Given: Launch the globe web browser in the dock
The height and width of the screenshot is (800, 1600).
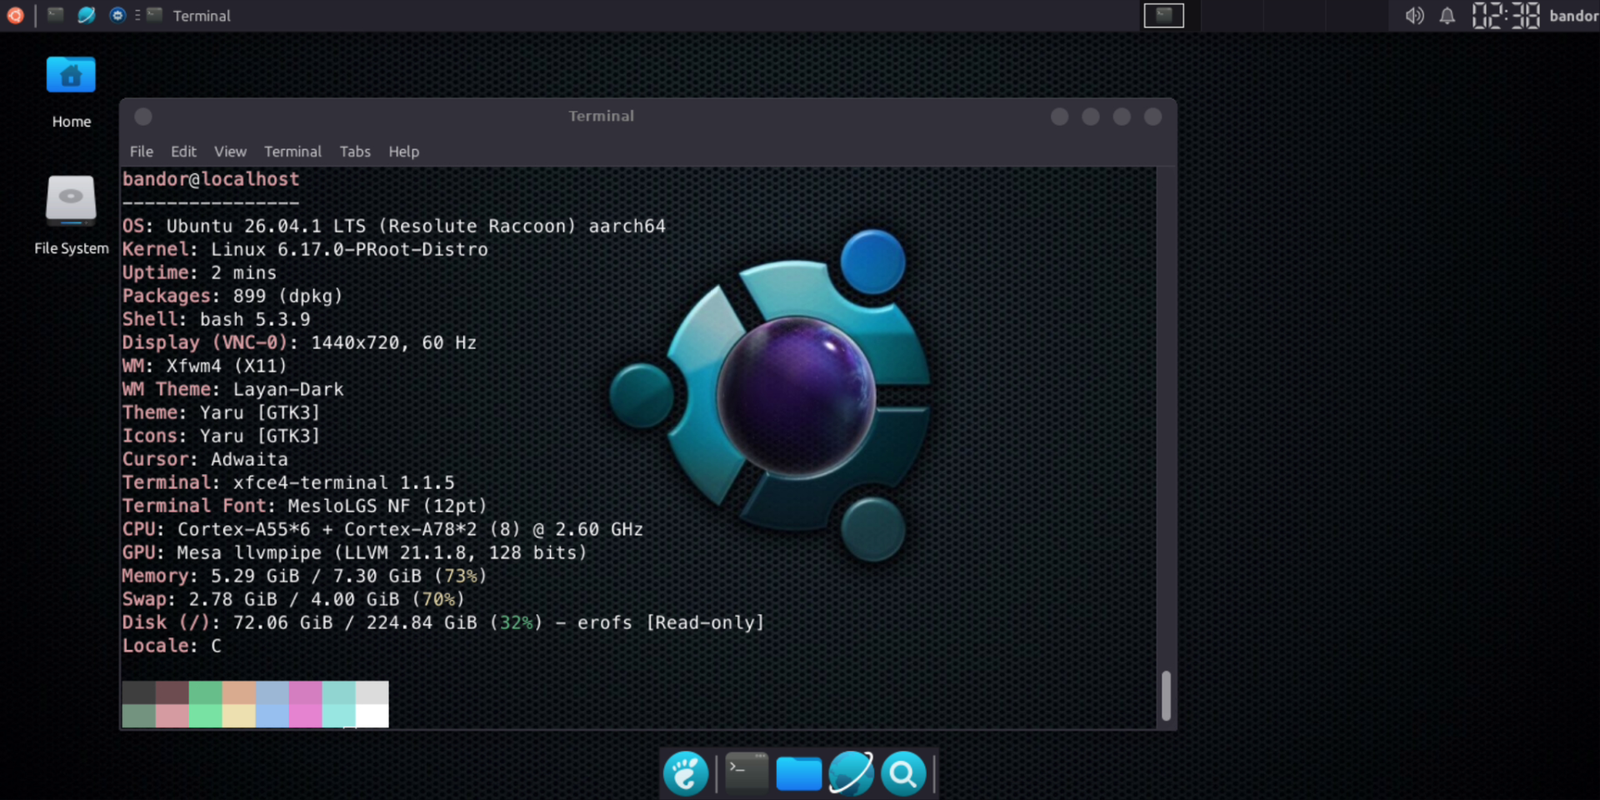Looking at the screenshot, I should point(851,773).
